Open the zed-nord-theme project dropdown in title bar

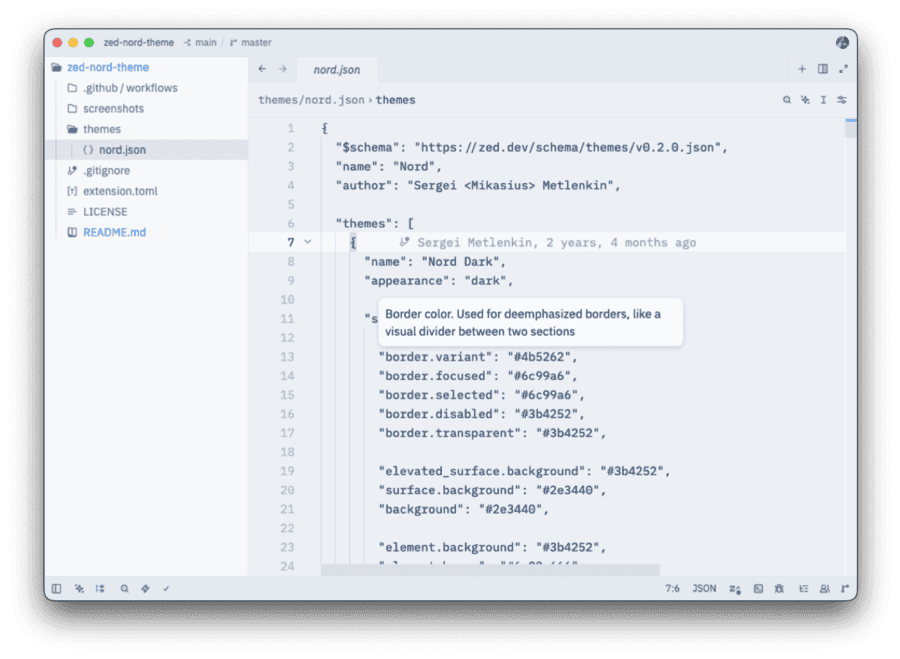point(138,42)
